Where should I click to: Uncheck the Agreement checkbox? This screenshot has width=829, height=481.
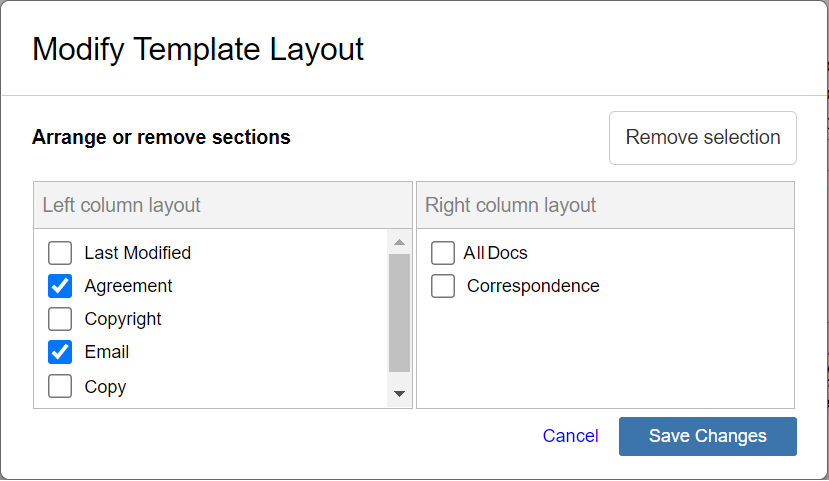[60, 286]
